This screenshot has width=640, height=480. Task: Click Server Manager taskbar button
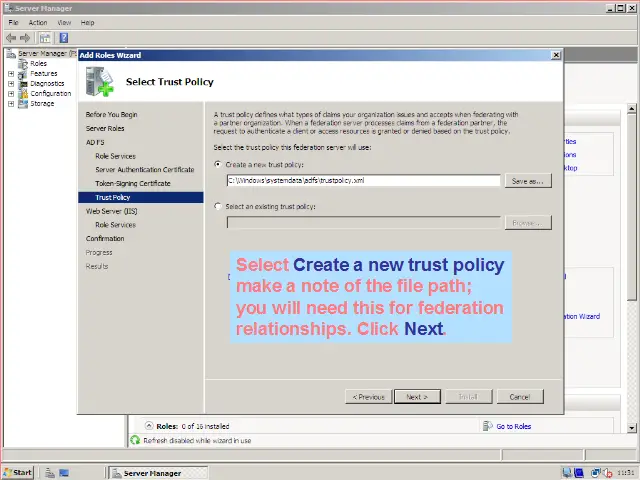tap(159, 473)
